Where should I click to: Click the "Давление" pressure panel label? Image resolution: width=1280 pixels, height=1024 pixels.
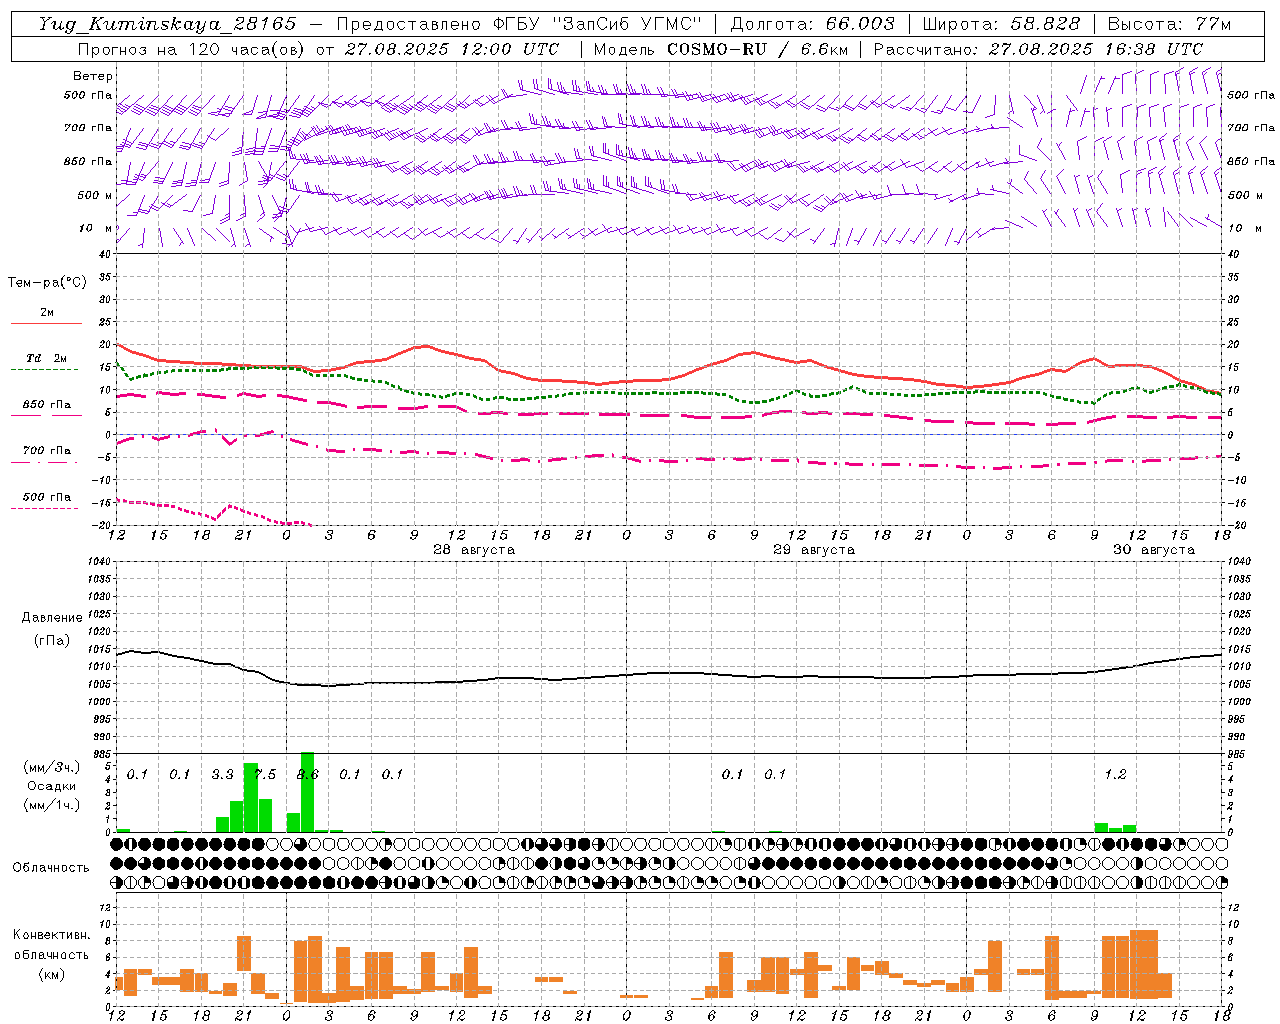(x=52, y=618)
